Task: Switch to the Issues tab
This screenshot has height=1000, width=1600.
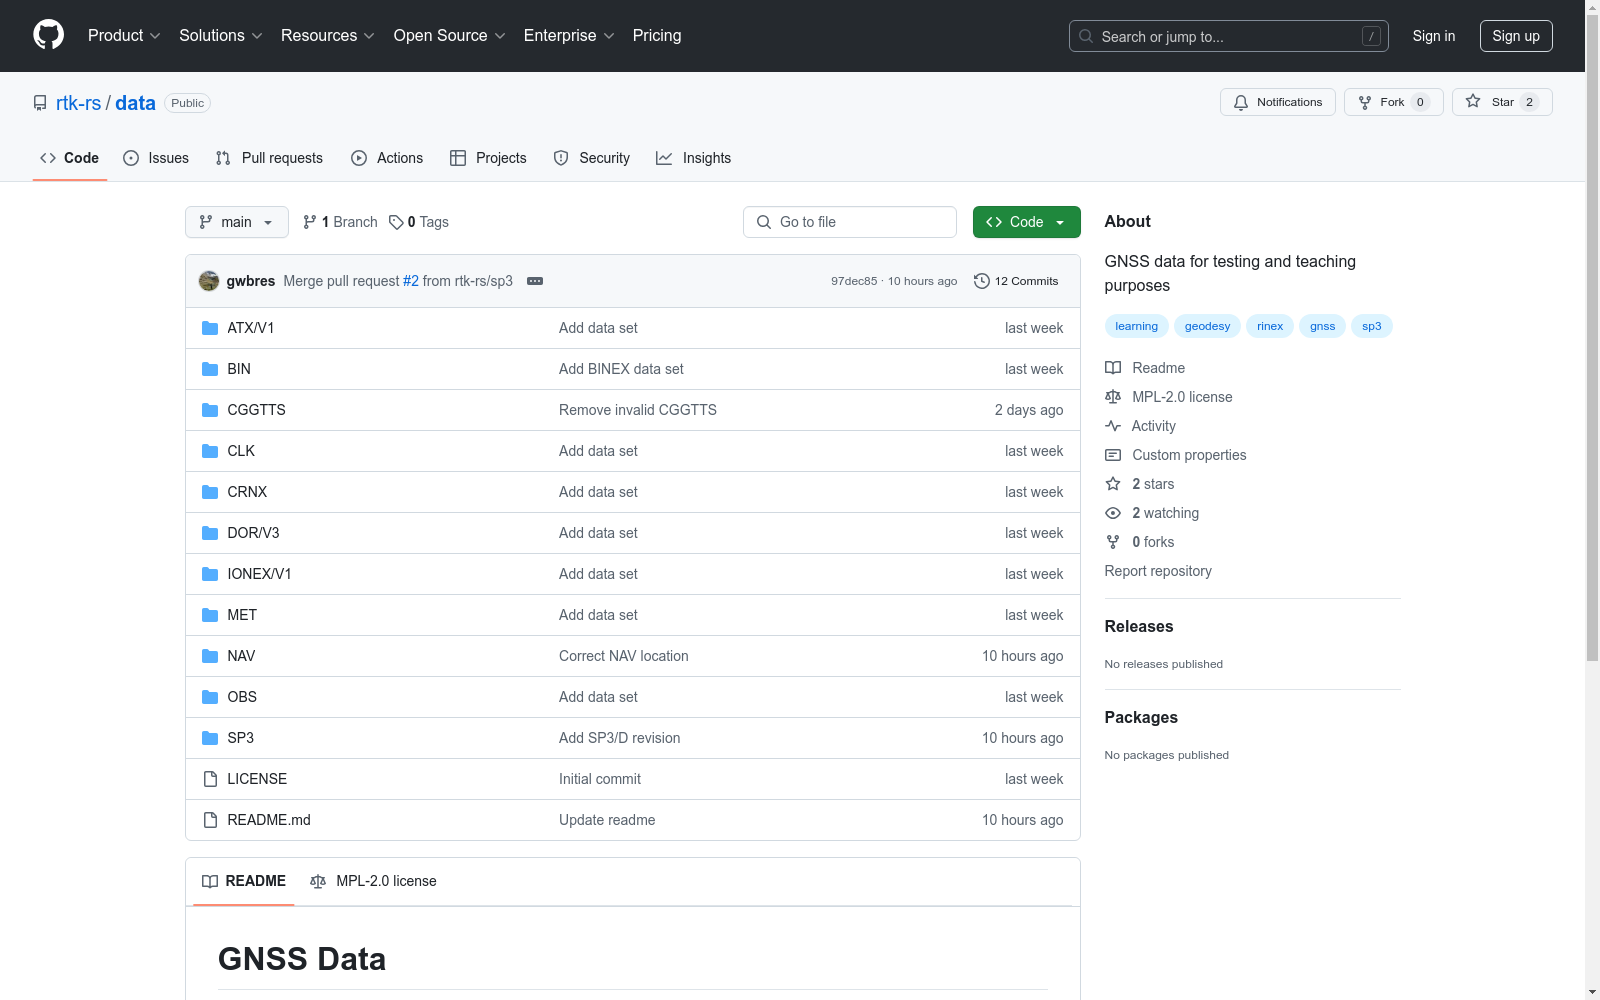Action: [x=156, y=158]
